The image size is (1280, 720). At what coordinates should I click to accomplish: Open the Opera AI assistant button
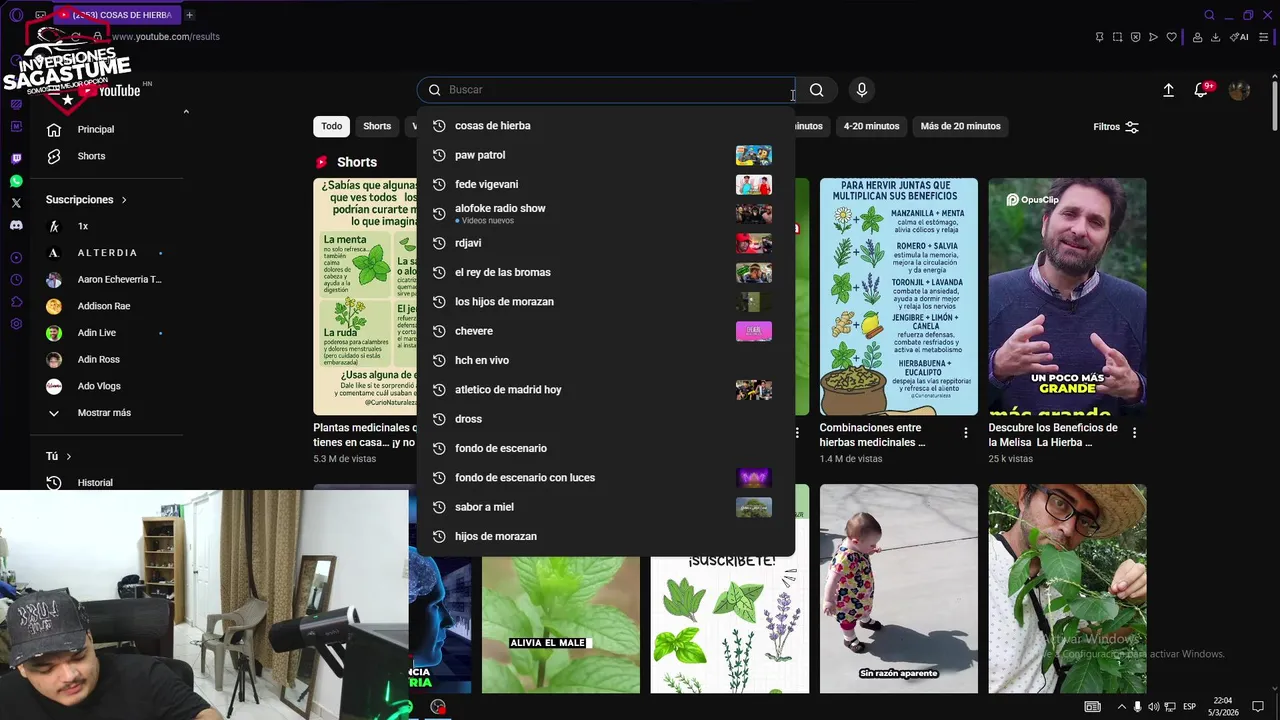pos(1239,37)
